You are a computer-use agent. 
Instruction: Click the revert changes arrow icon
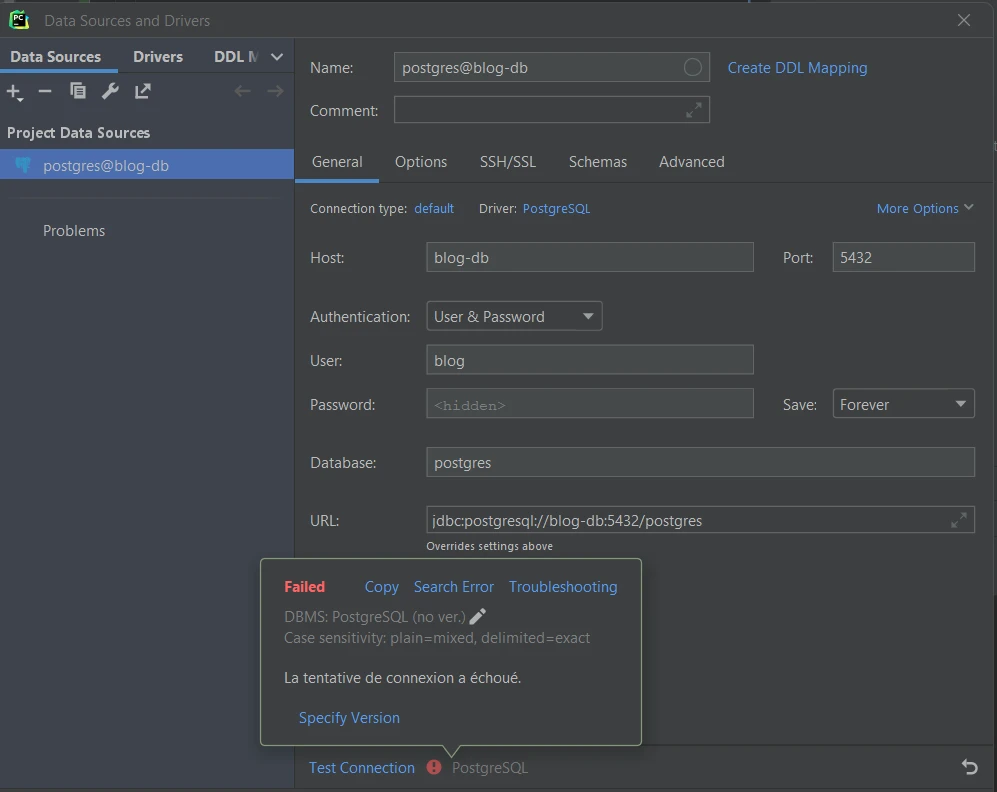[x=969, y=767]
